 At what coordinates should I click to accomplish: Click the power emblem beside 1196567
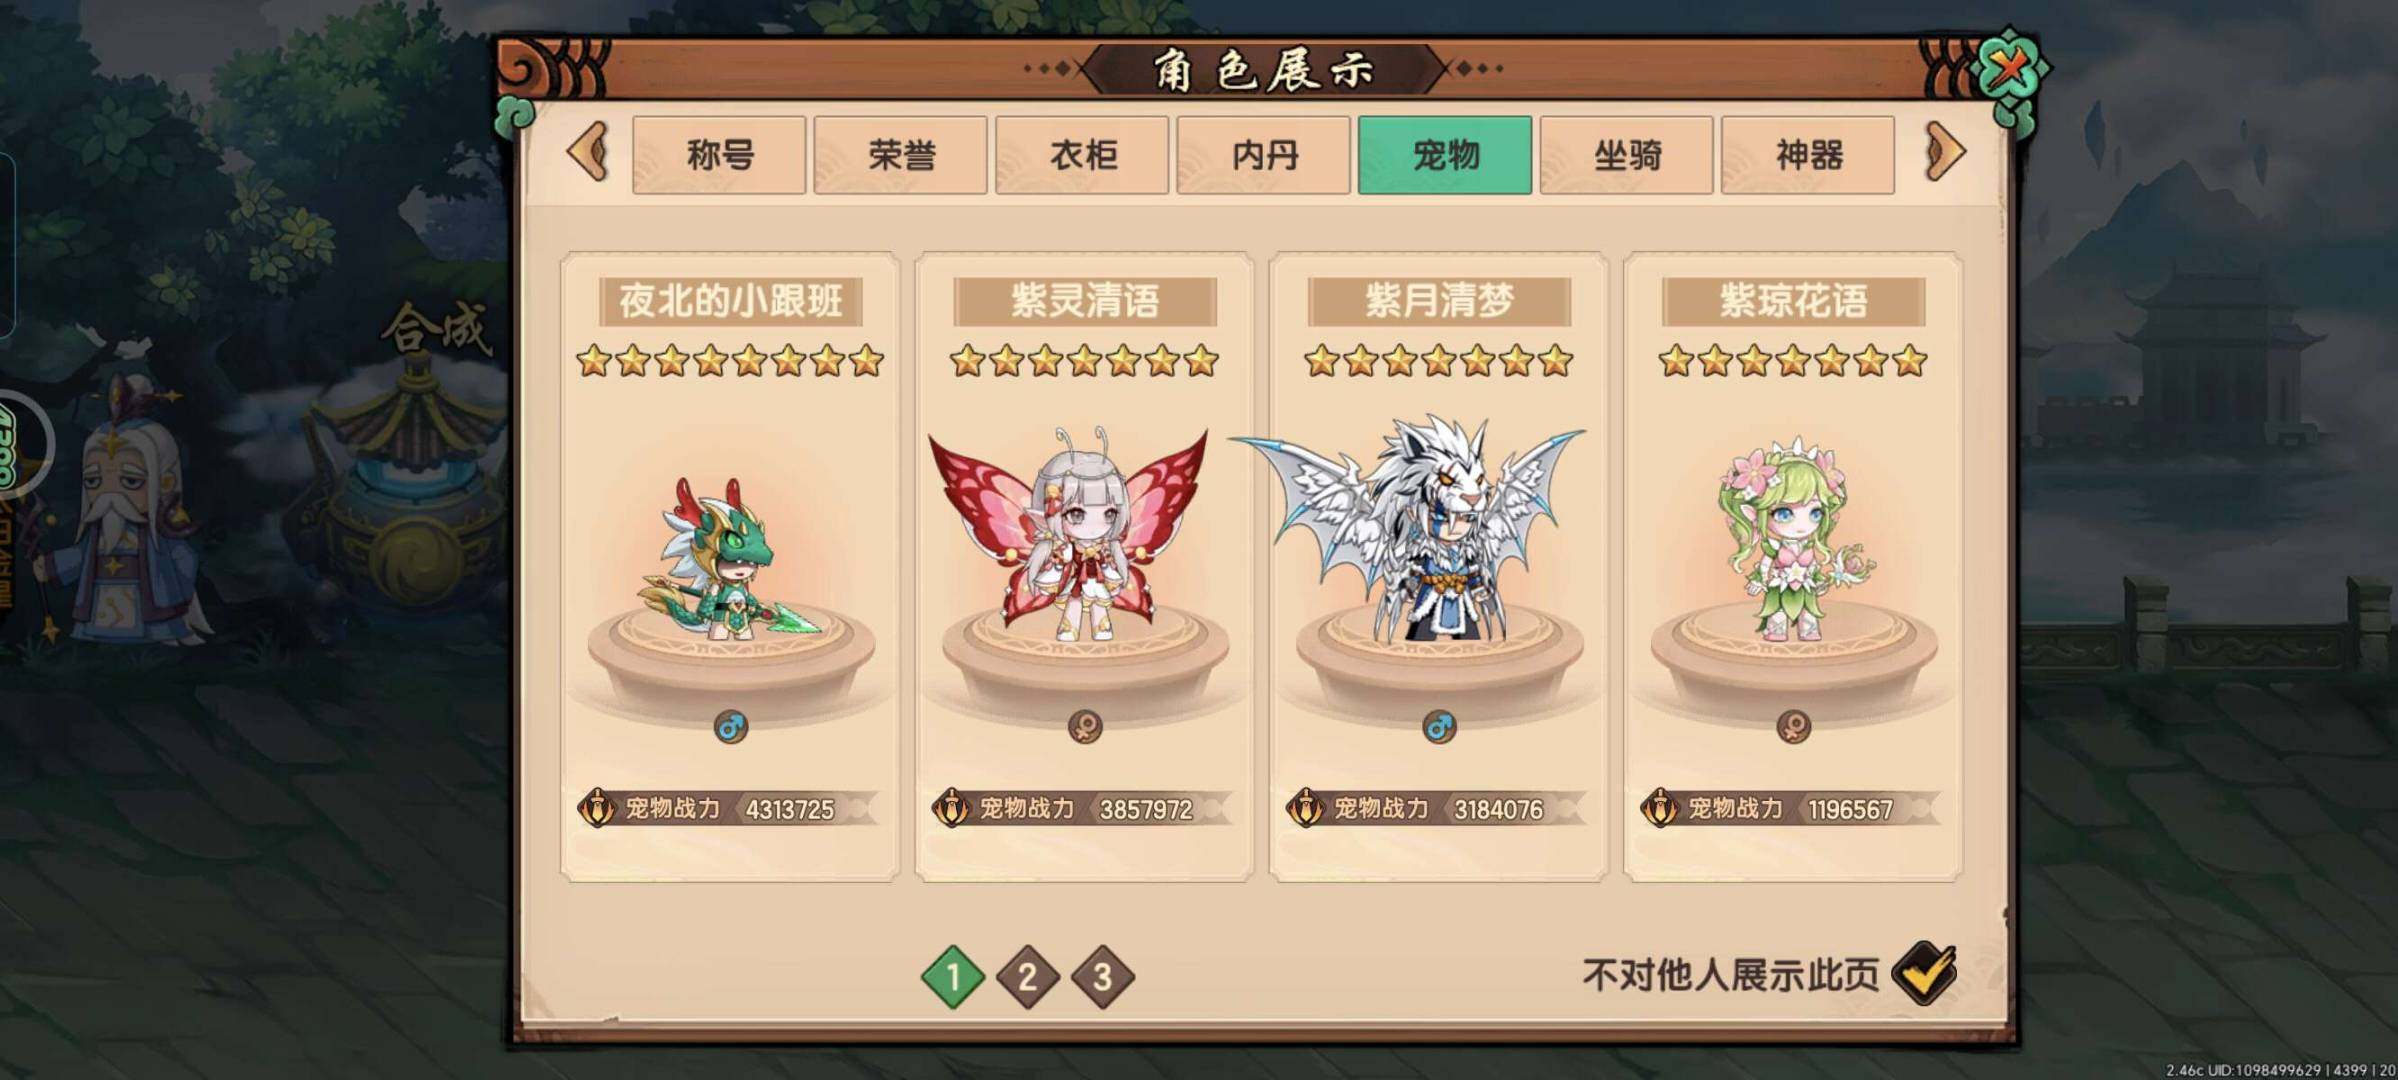pyautogui.click(x=1660, y=808)
